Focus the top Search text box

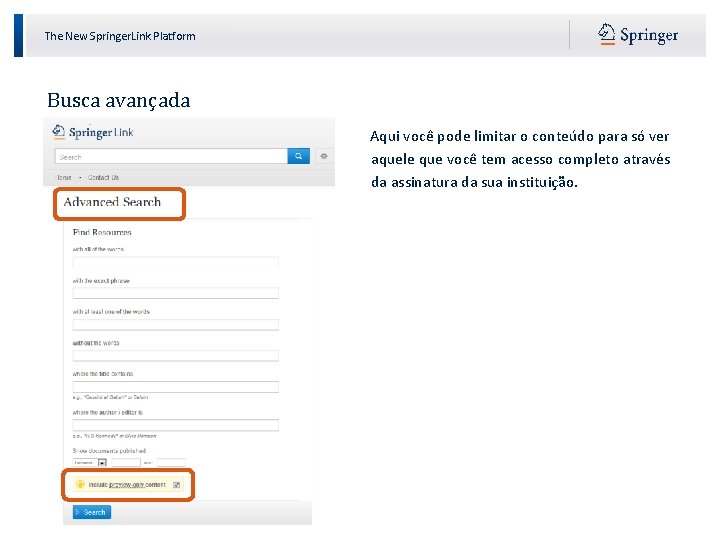click(171, 156)
